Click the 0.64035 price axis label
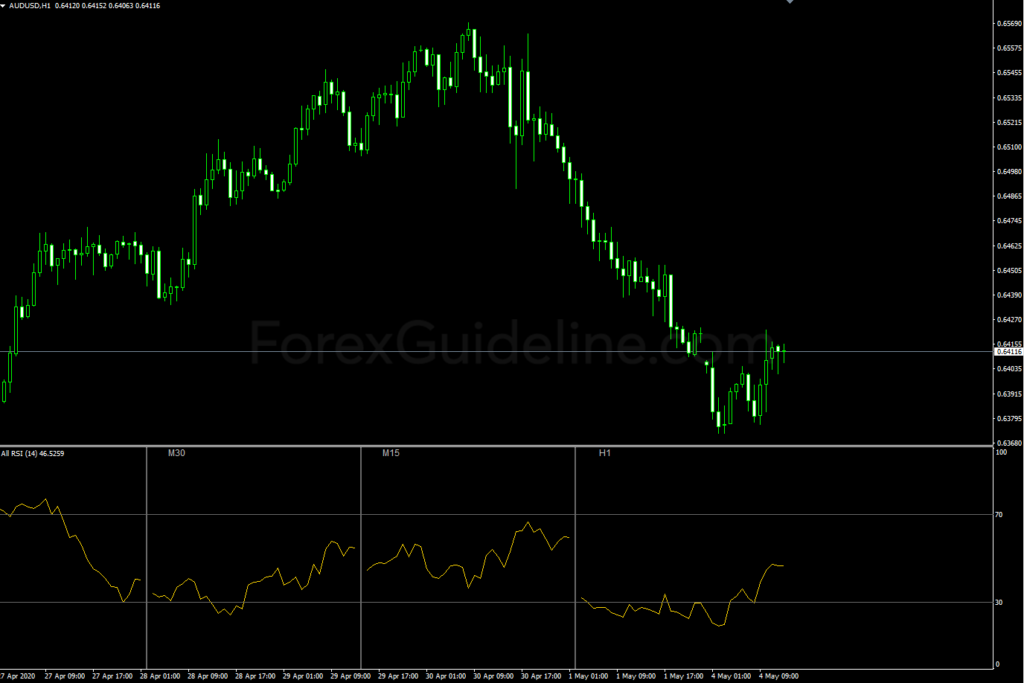 tap(1009, 369)
